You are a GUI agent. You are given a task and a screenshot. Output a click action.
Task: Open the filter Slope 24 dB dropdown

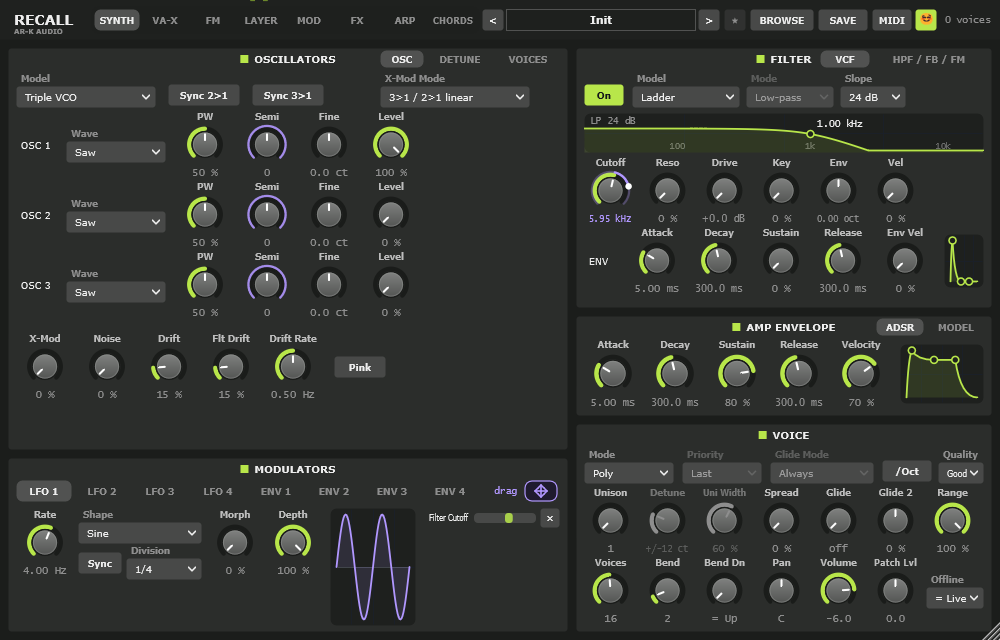pos(872,98)
